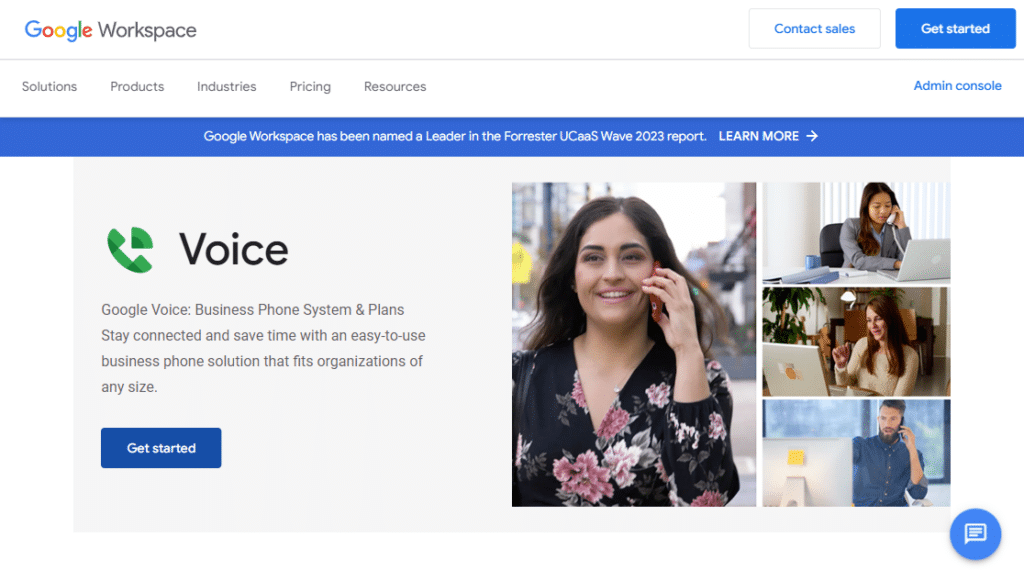1024x582 pixels.
Task: Click the Forrester UCaaS Wave banner text
Action: click(x=455, y=136)
